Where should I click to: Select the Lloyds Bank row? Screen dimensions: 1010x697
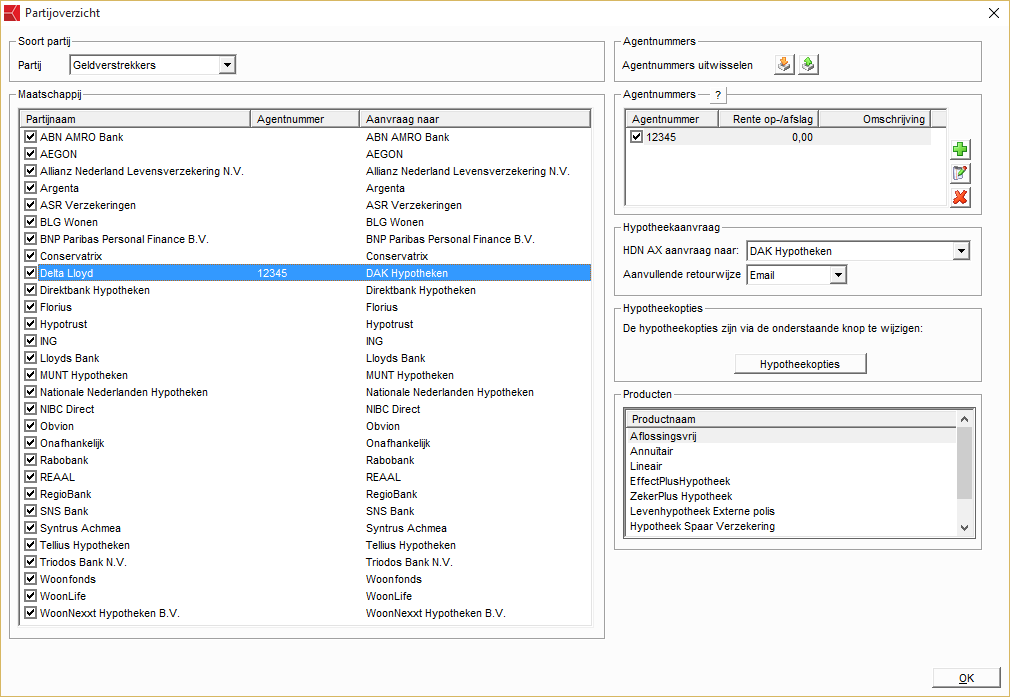point(306,358)
